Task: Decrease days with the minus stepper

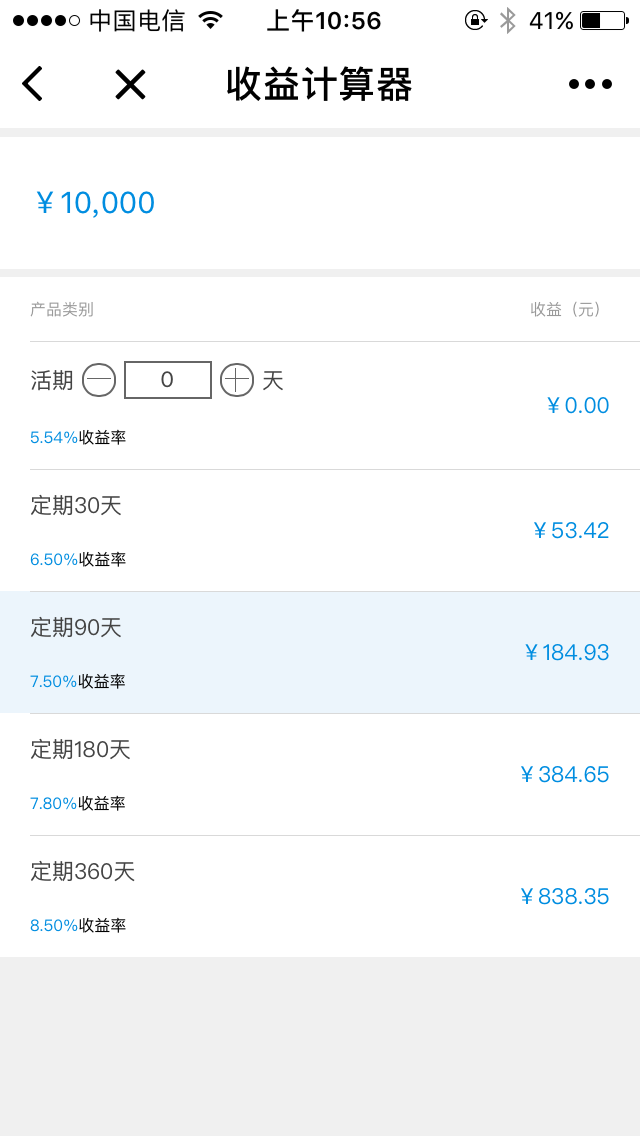Action: click(x=99, y=380)
